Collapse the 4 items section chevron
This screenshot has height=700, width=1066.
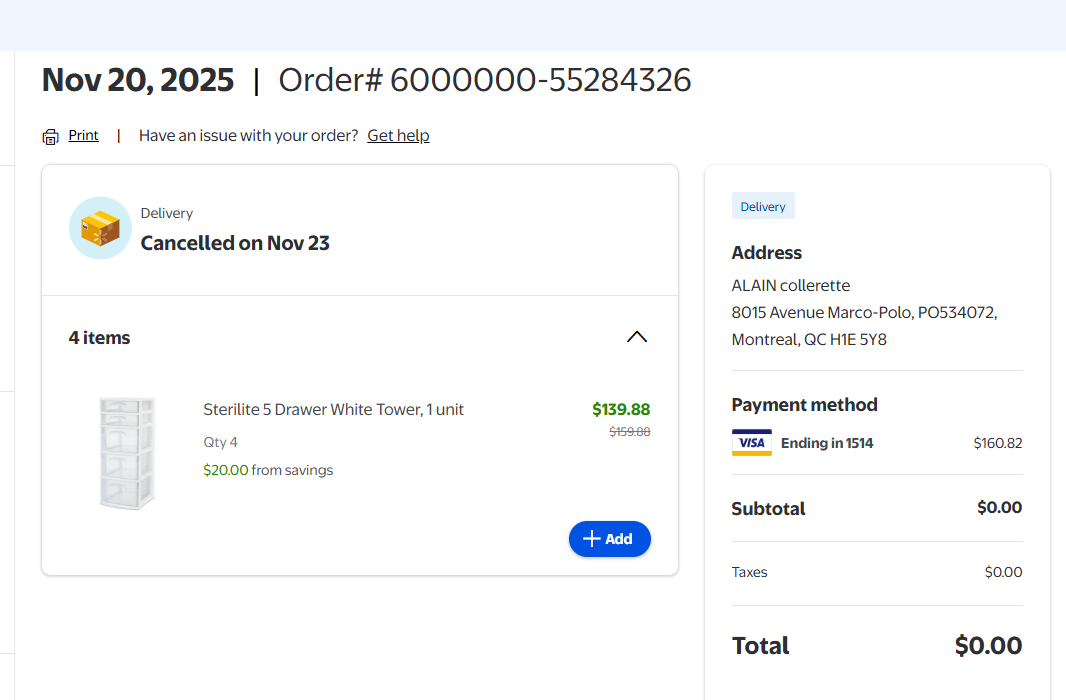[636, 337]
